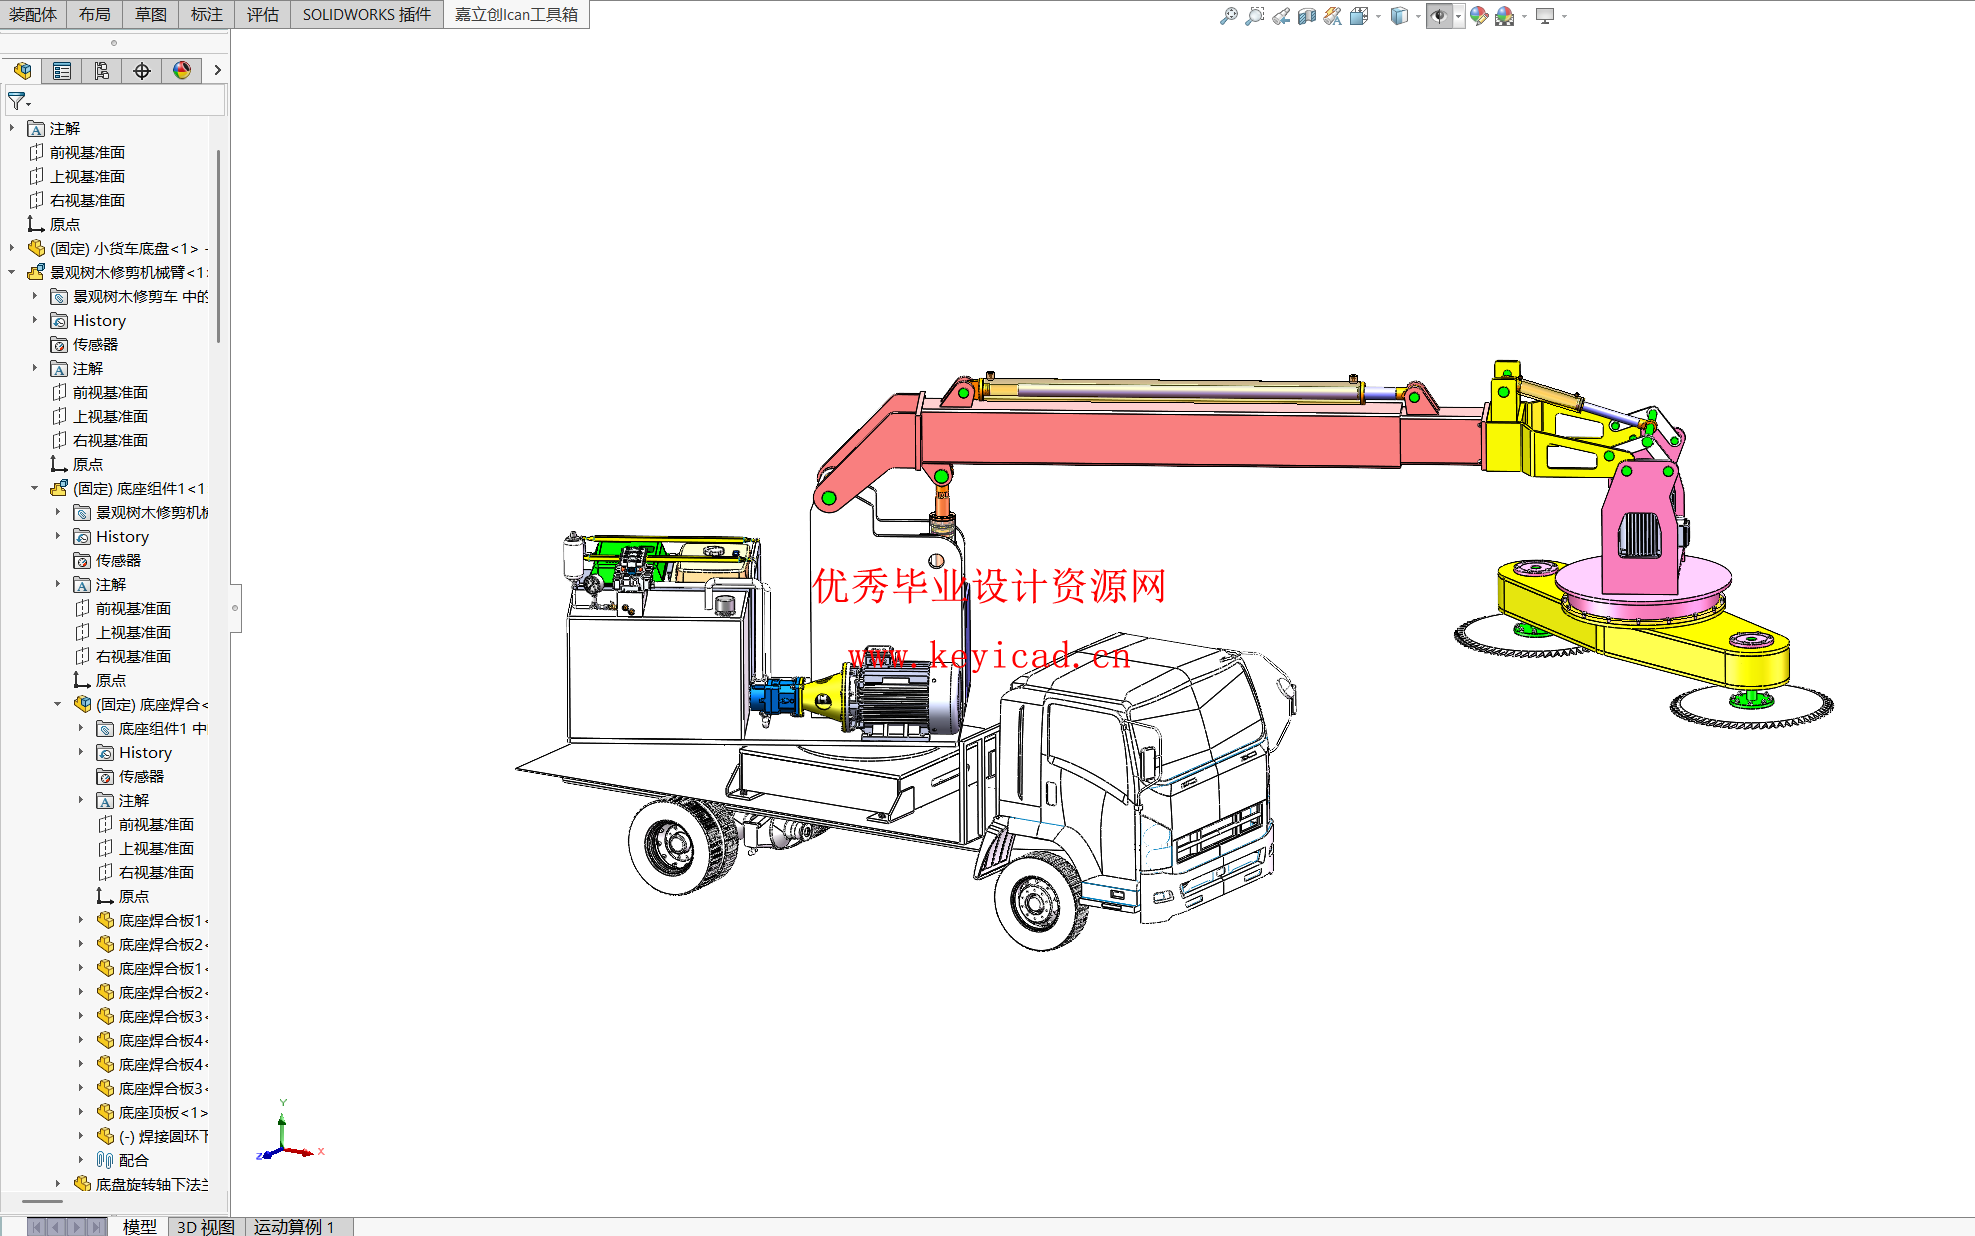Toggle the Hide/Show Items eye button
The height and width of the screenshot is (1236, 1975).
point(1439,16)
